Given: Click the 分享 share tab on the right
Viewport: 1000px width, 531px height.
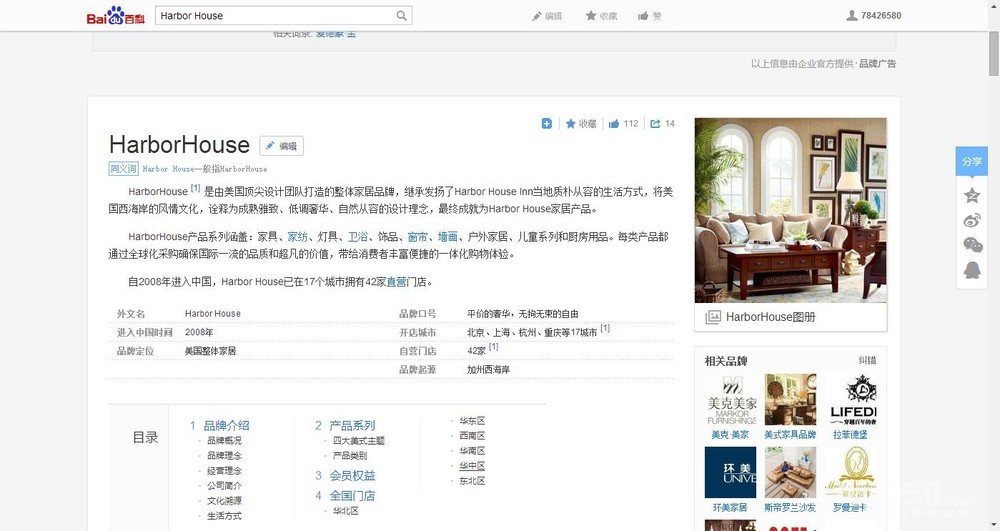Looking at the screenshot, I should tap(971, 161).
